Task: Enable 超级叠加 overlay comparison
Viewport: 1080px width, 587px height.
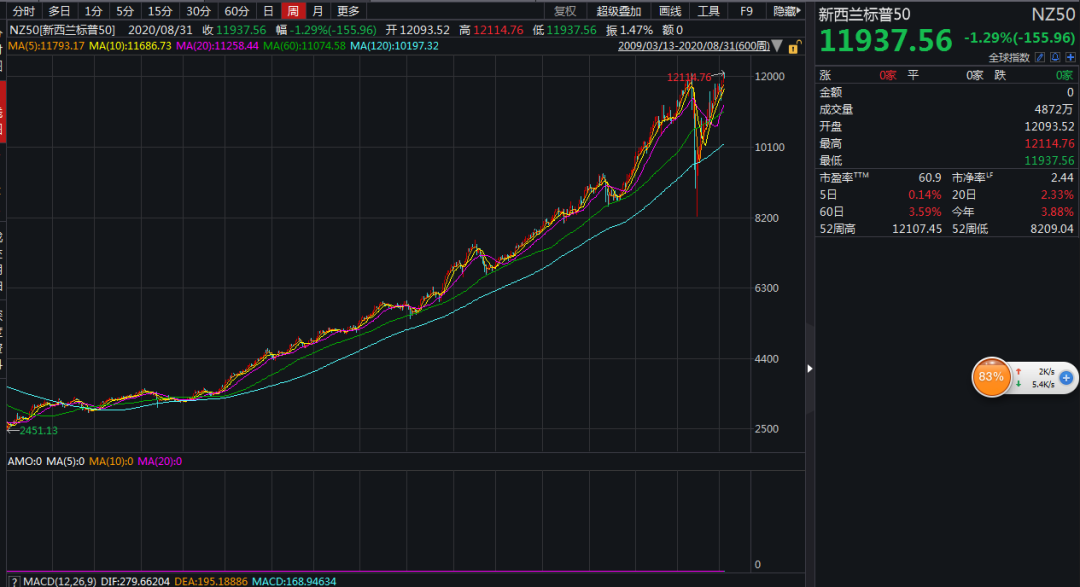Action: click(619, 11)
